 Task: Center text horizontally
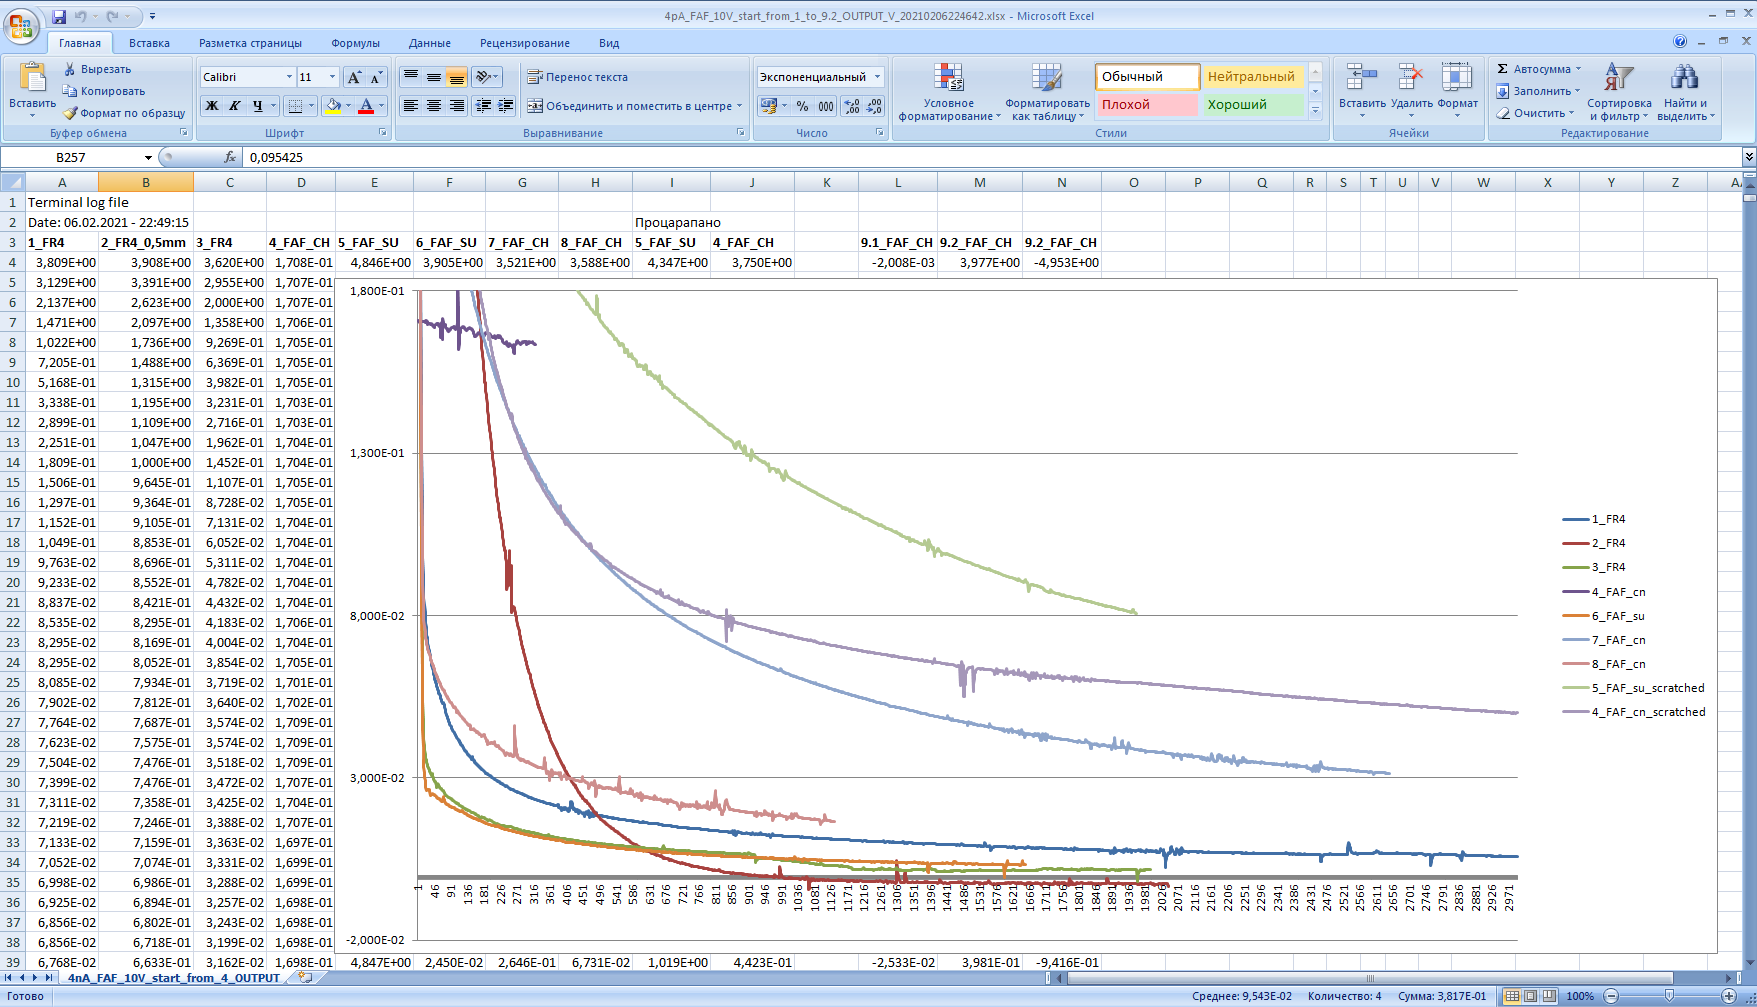pyautogui.click(x=433, y=105)
